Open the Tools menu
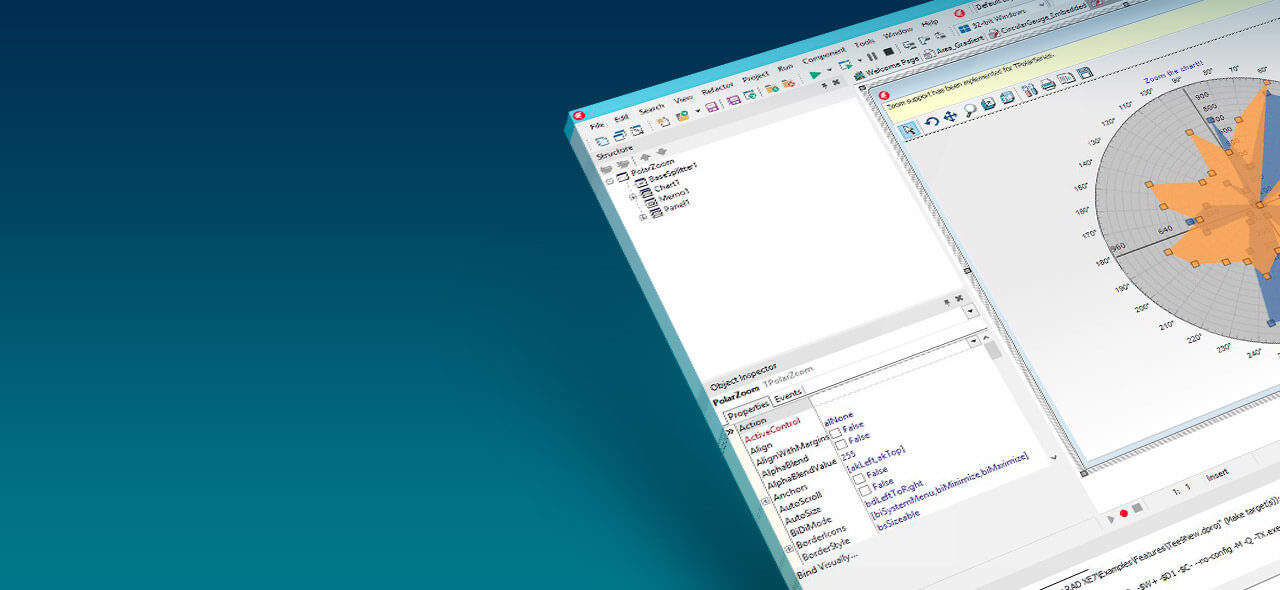 pyautogui.click(x=865, y=42)
